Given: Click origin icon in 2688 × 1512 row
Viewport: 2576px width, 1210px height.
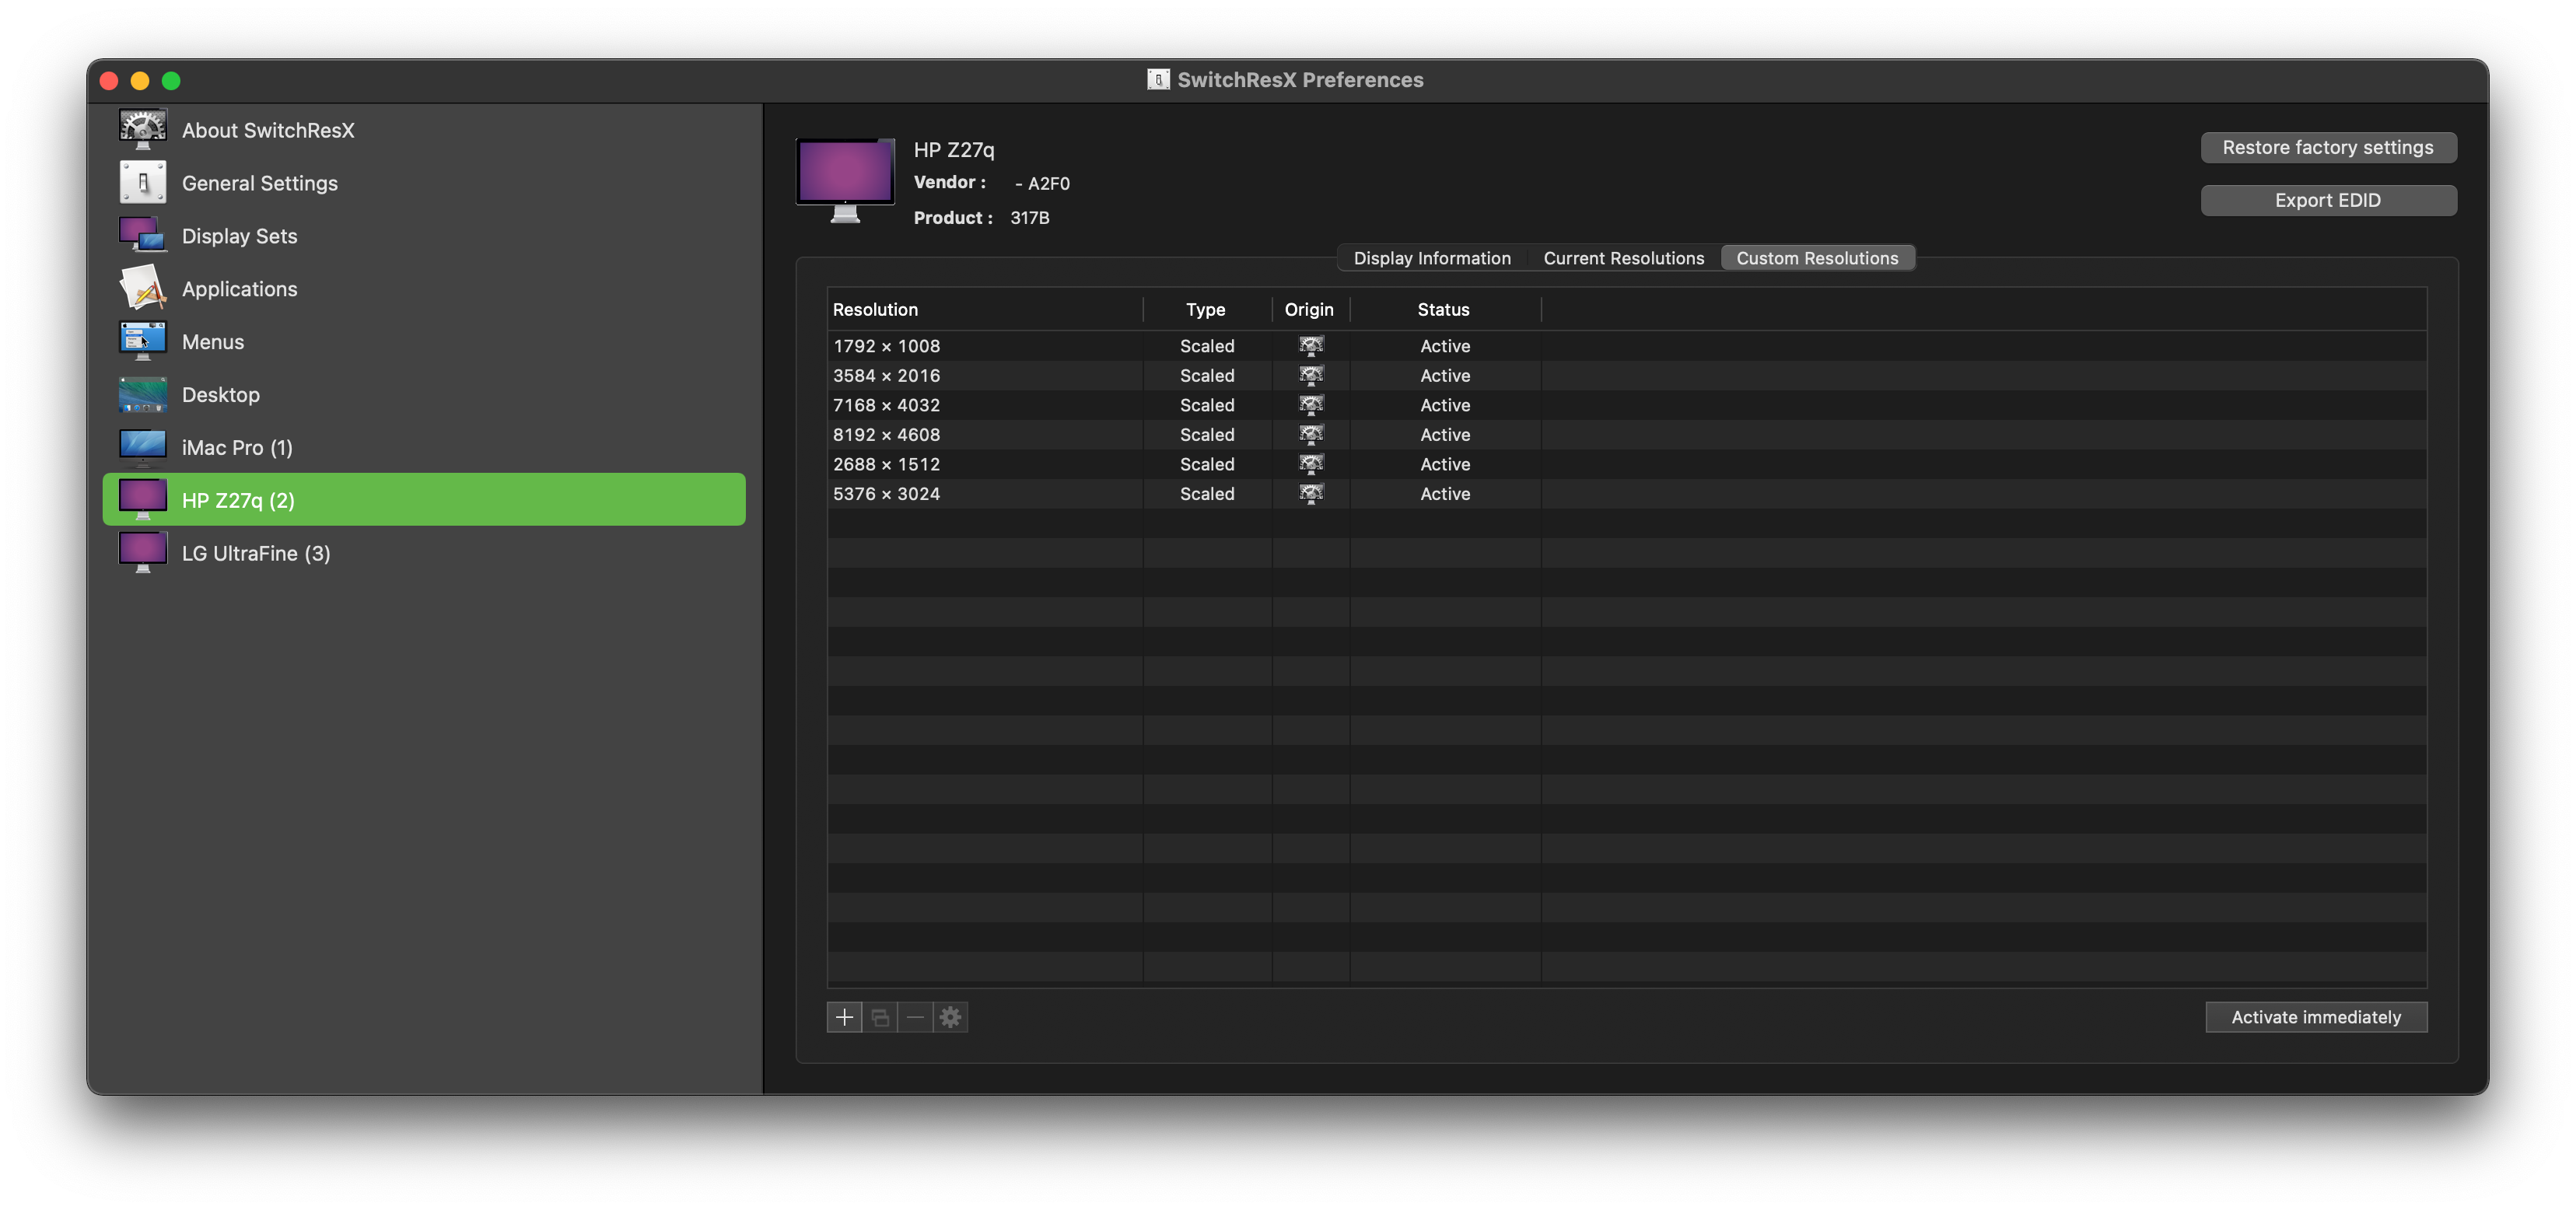Looking at the screenshot, I should tap(1311, 464).
